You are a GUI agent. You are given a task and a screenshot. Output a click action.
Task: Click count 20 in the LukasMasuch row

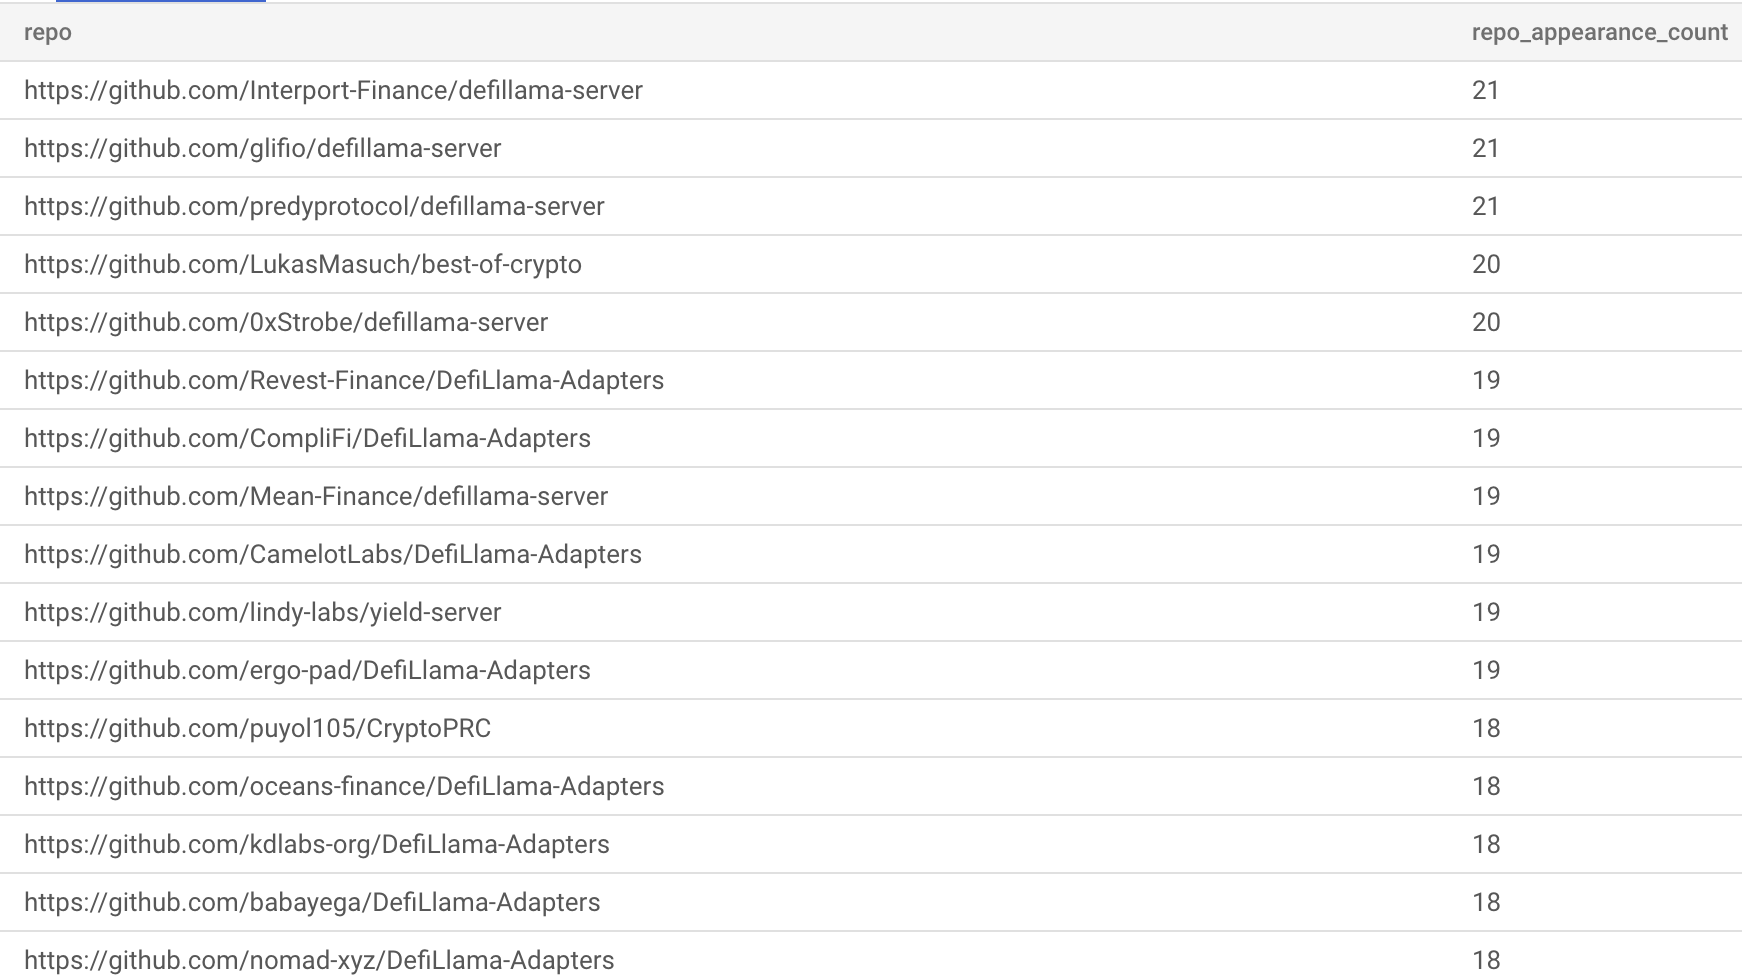tap(1486, 265)
